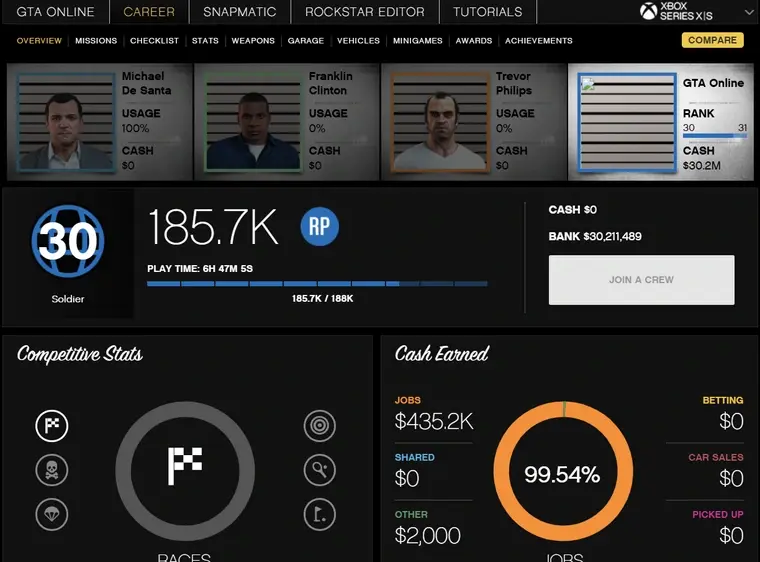The width and height of the screenshot is (760, 562).
Task: Click the Car Sales $0 value
Action: coord(731,479)
